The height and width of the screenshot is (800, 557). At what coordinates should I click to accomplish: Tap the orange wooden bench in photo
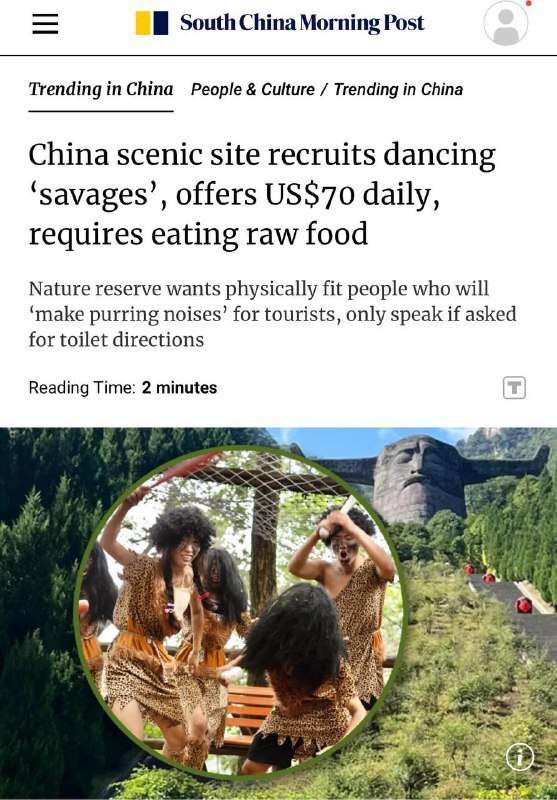[x=250, y=709]
